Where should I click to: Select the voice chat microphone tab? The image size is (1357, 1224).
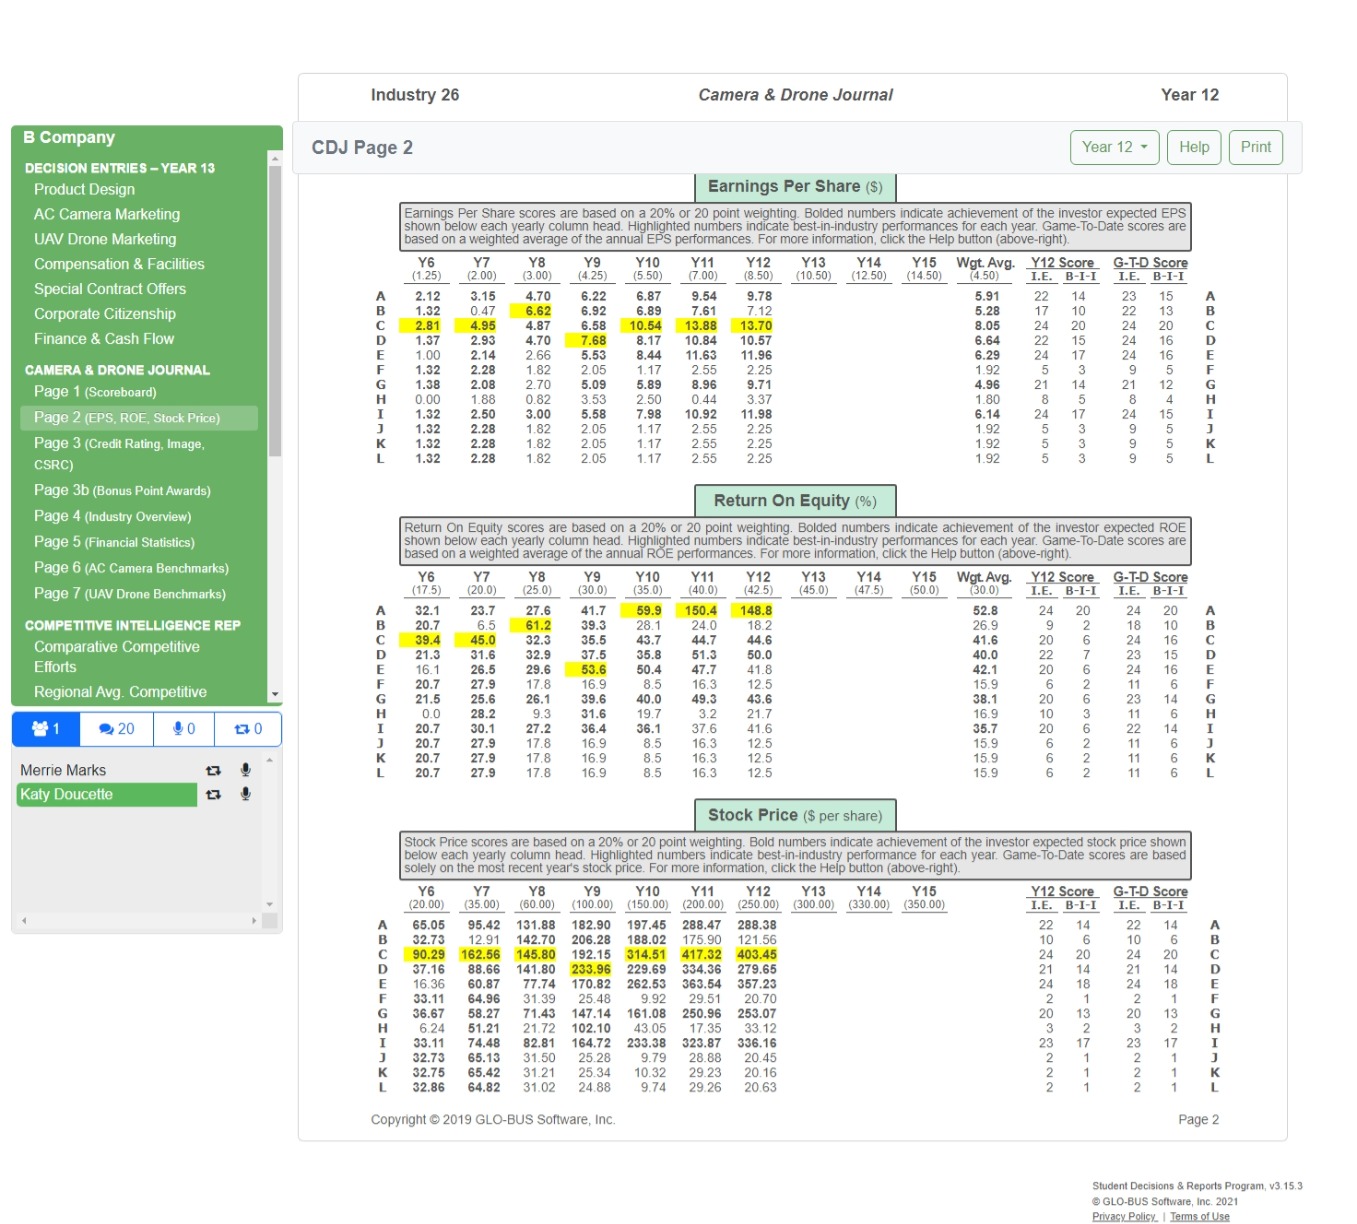(x=182, y=729)
